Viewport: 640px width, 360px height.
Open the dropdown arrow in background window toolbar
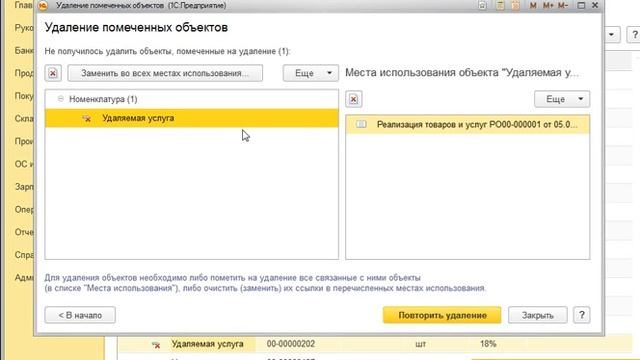click(611, 35)
